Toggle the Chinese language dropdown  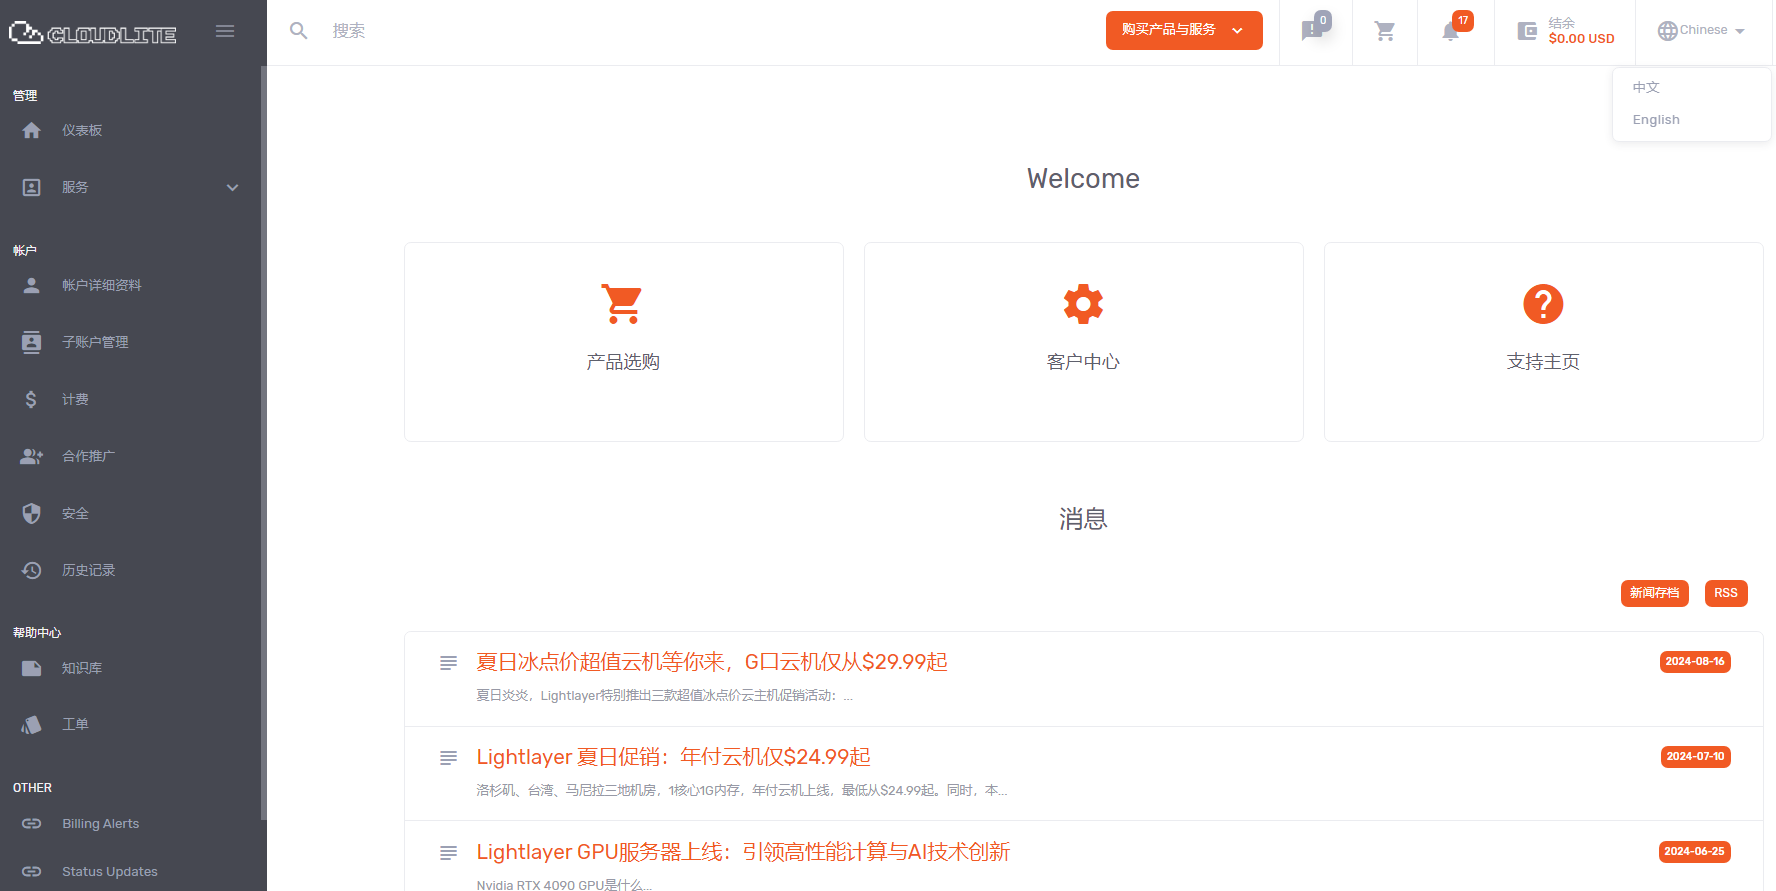1701,30
